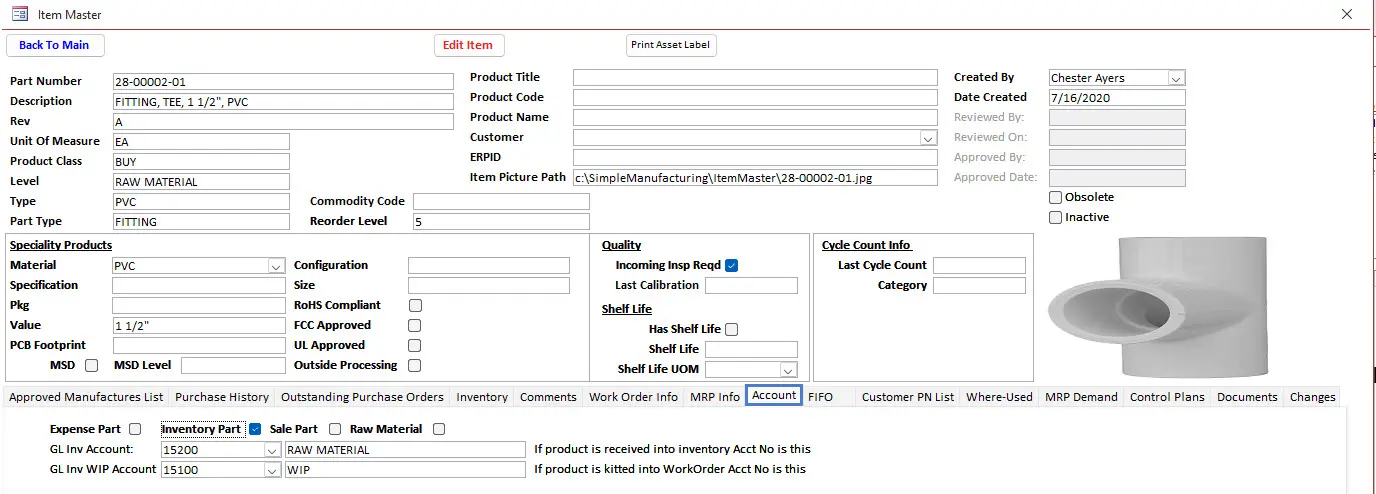Click the Reorder Level field

point(501,222)
